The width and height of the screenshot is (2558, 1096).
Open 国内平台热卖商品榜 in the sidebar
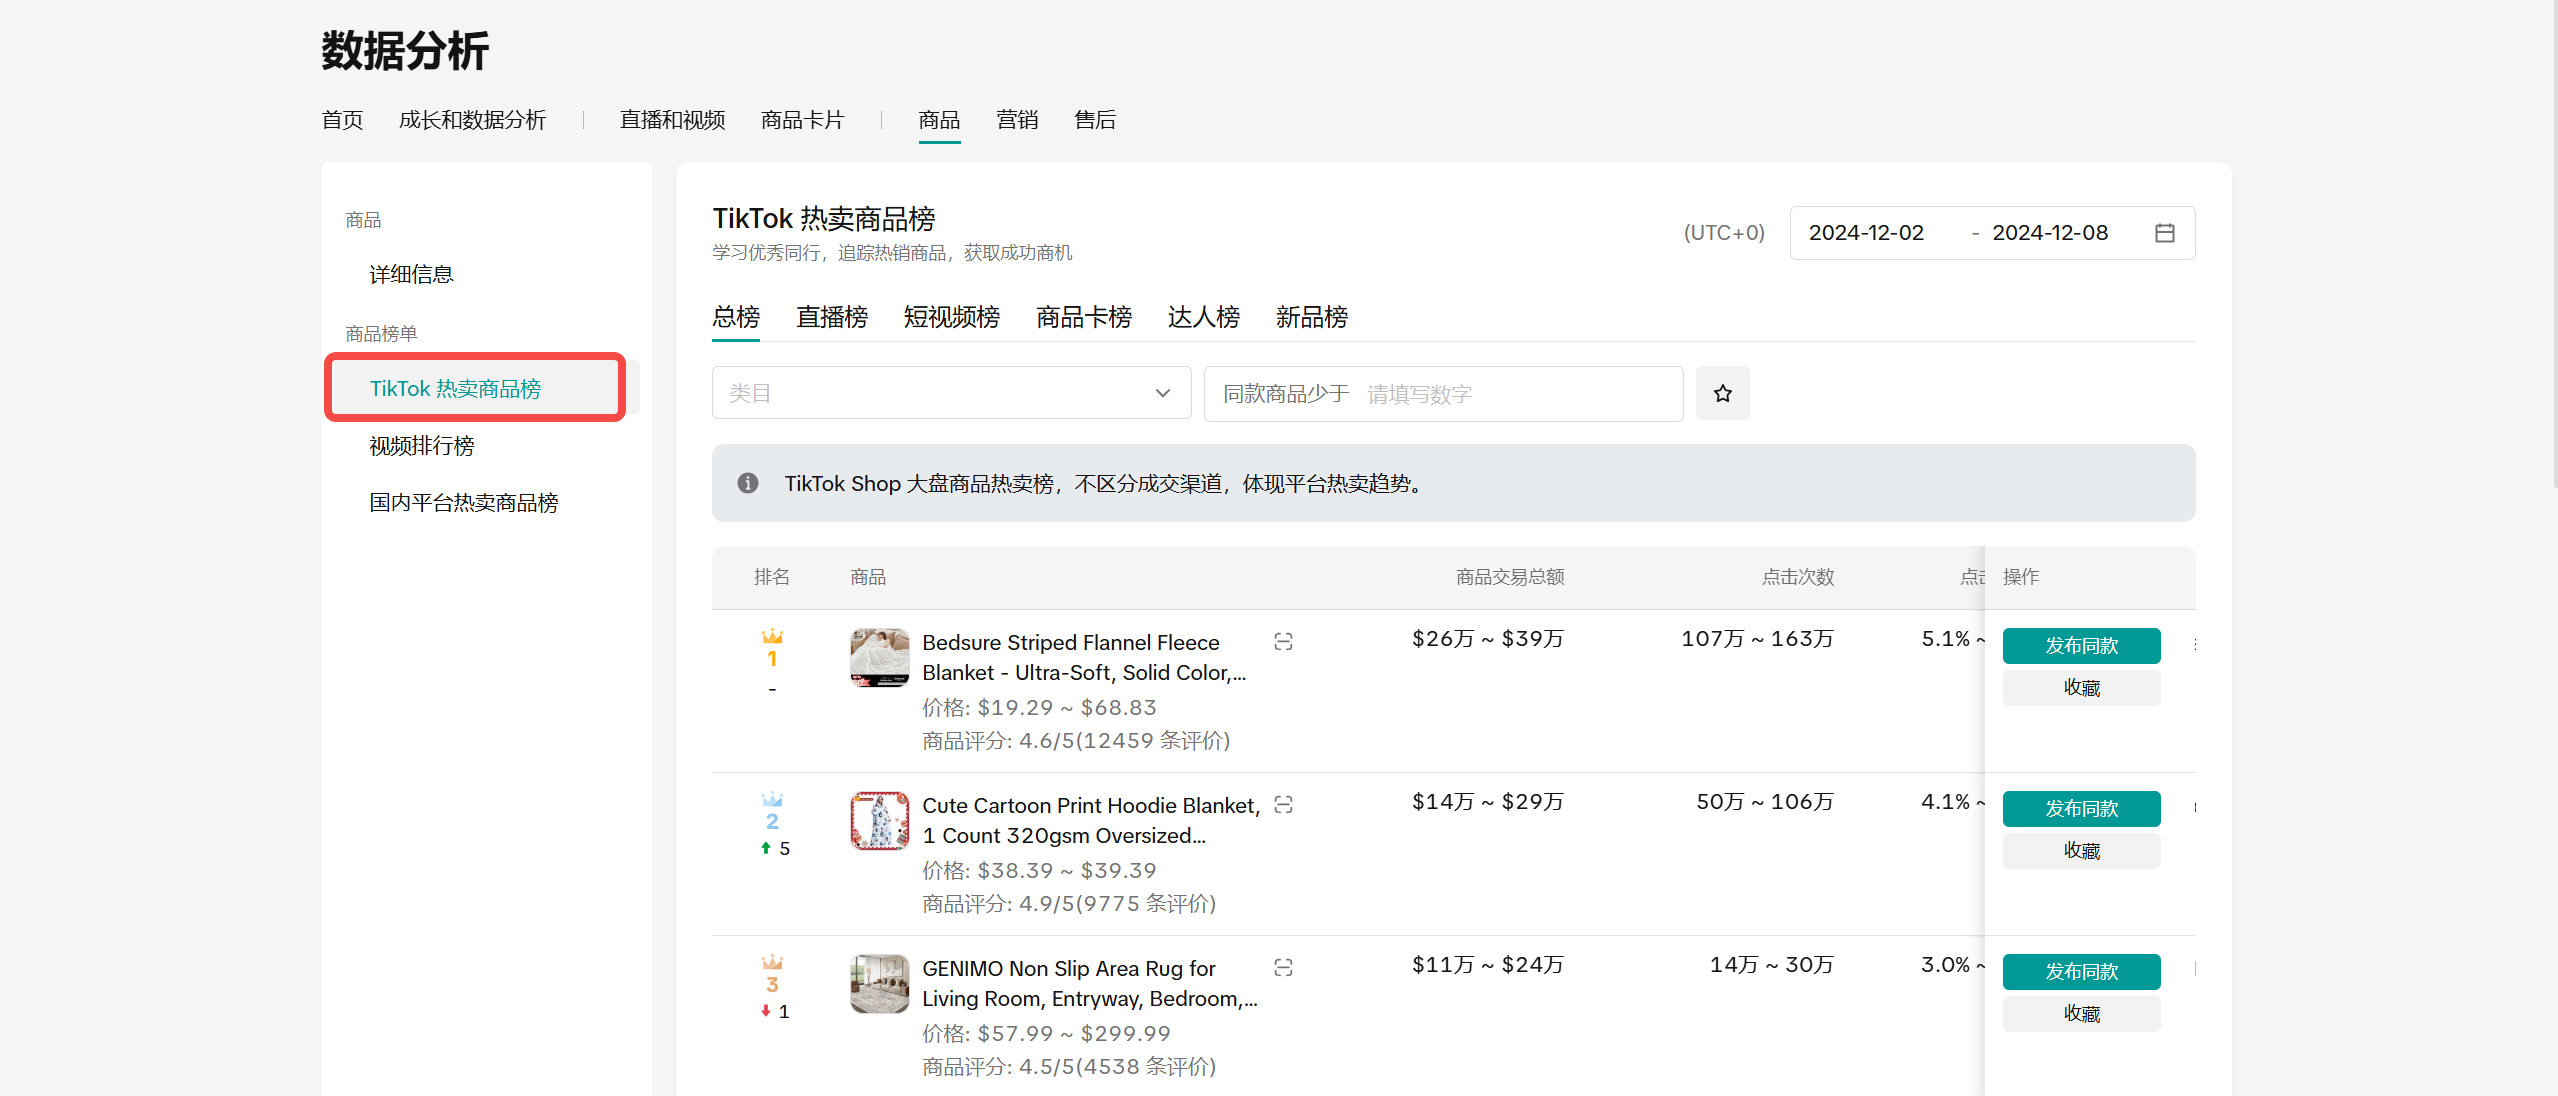[463, 503]
